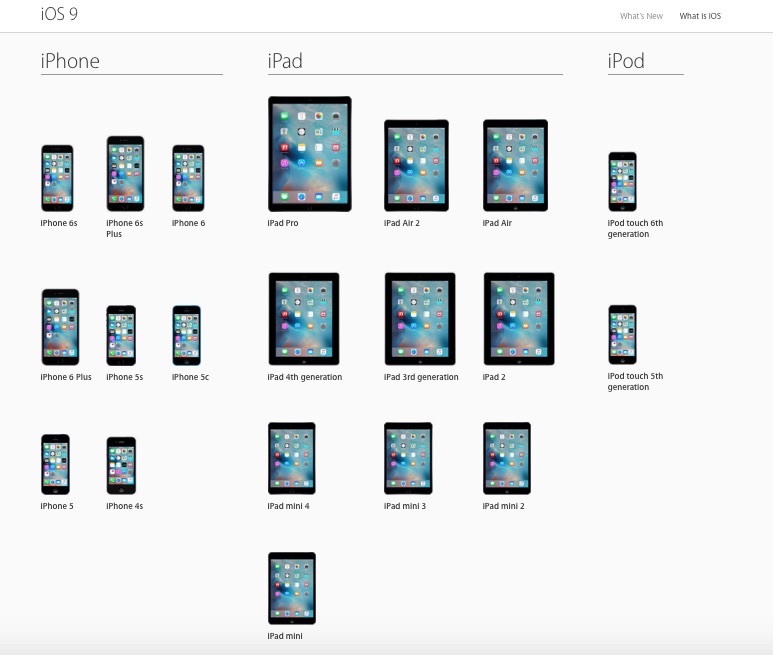The width and height of the screenshot is (773, 655).
Task: Select the iPad 2 device image
Action: pos(519,319)
